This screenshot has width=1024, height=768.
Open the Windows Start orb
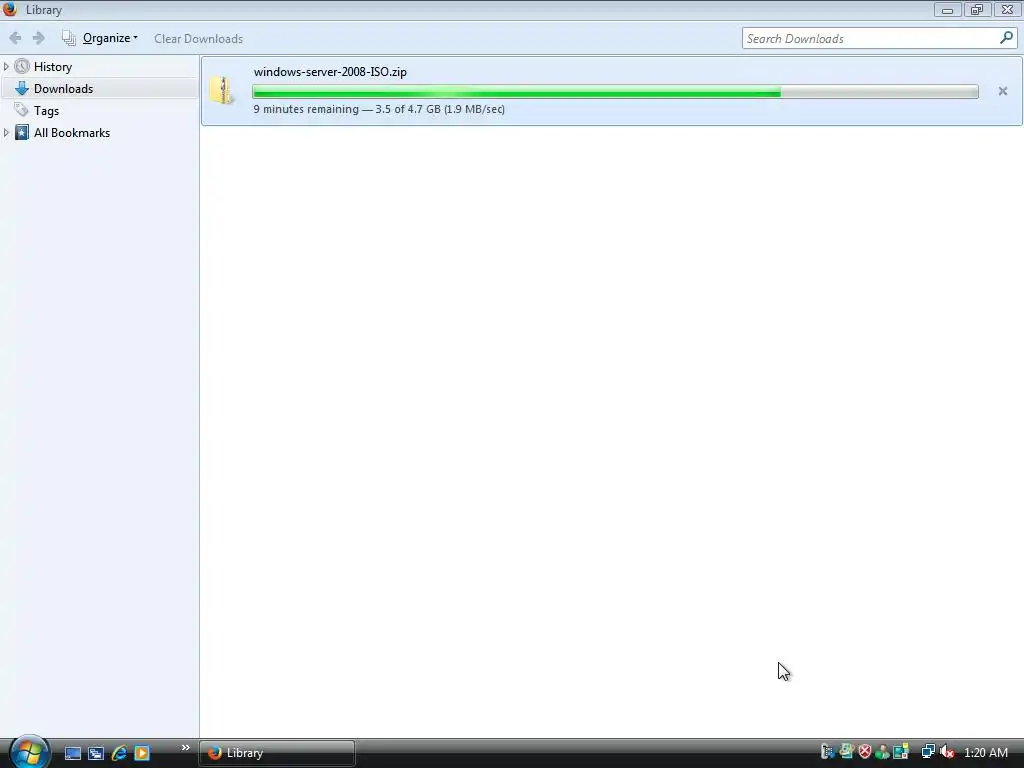tap(29, 752)
